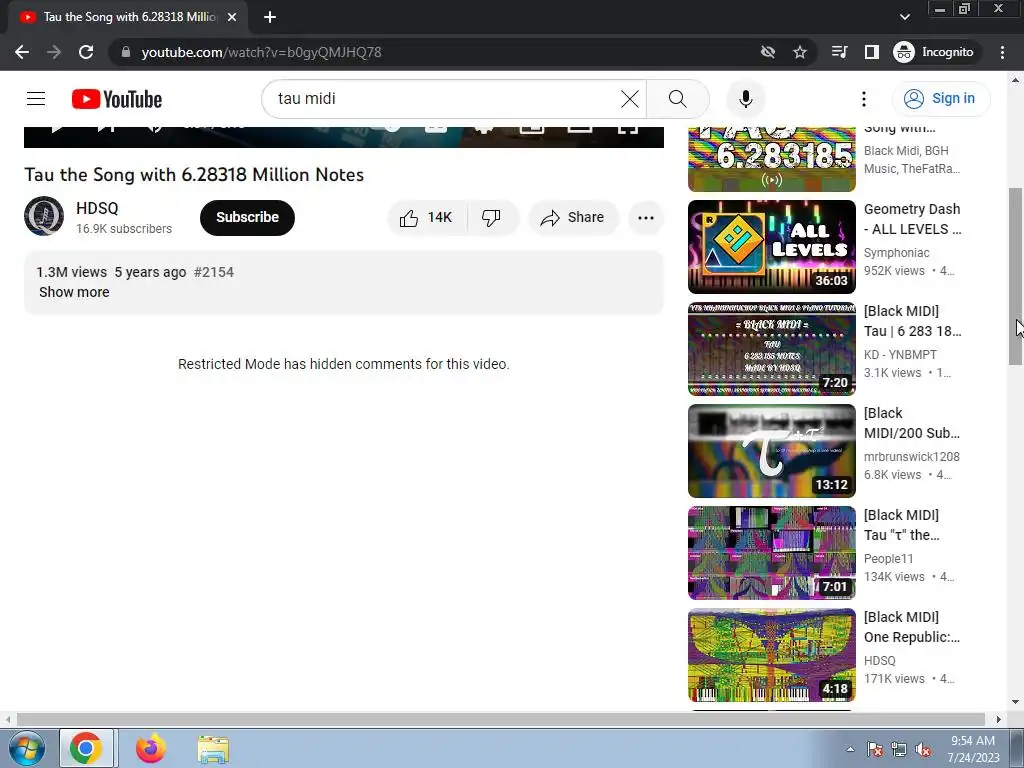
Task: Click scrollbar down arrow at right
Action: (1016, 703)
